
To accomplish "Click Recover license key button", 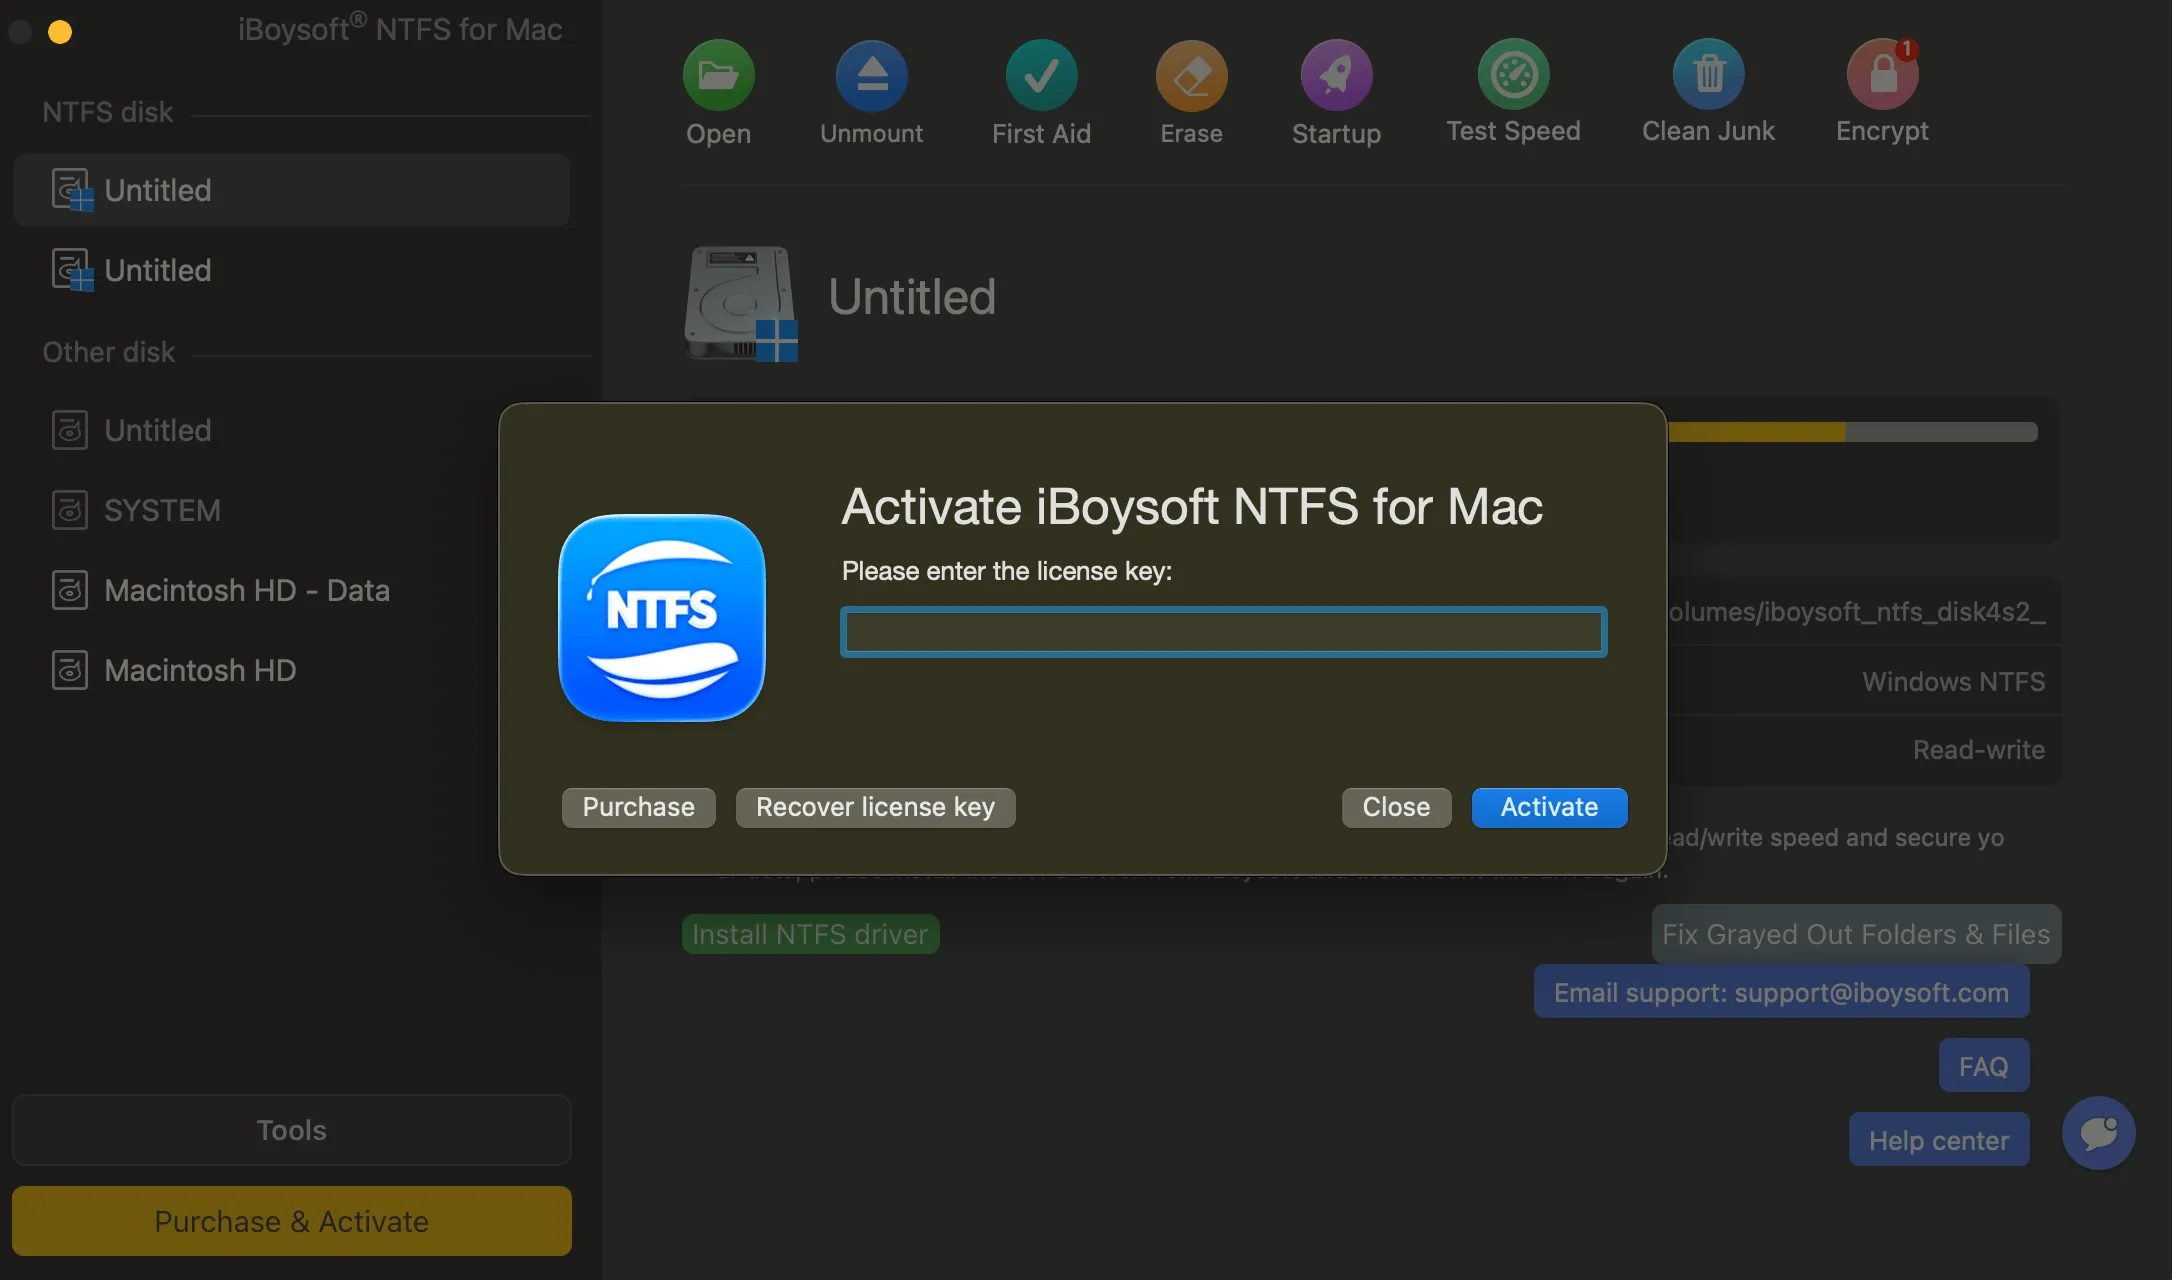I will [875, 807].
